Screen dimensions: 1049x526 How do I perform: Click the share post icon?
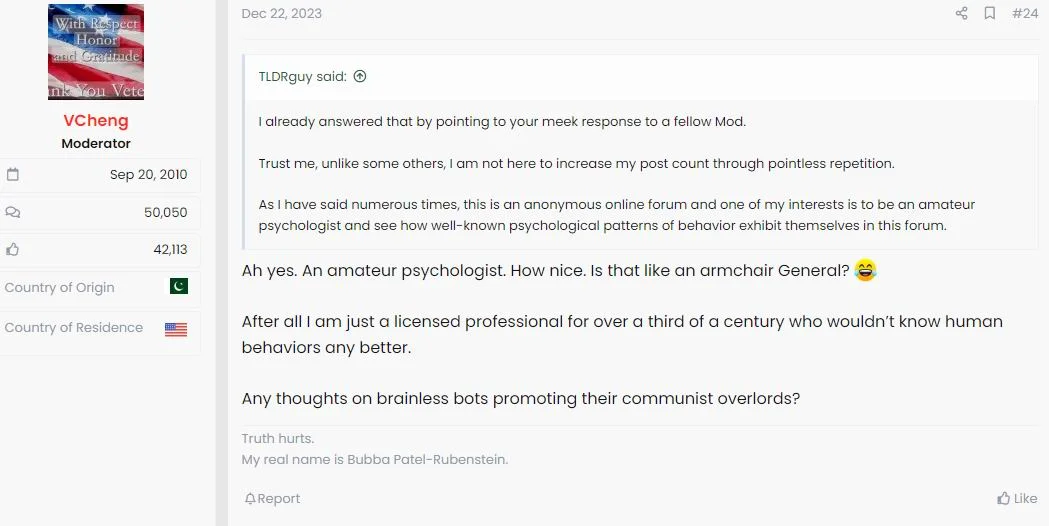tap(961, 13)
